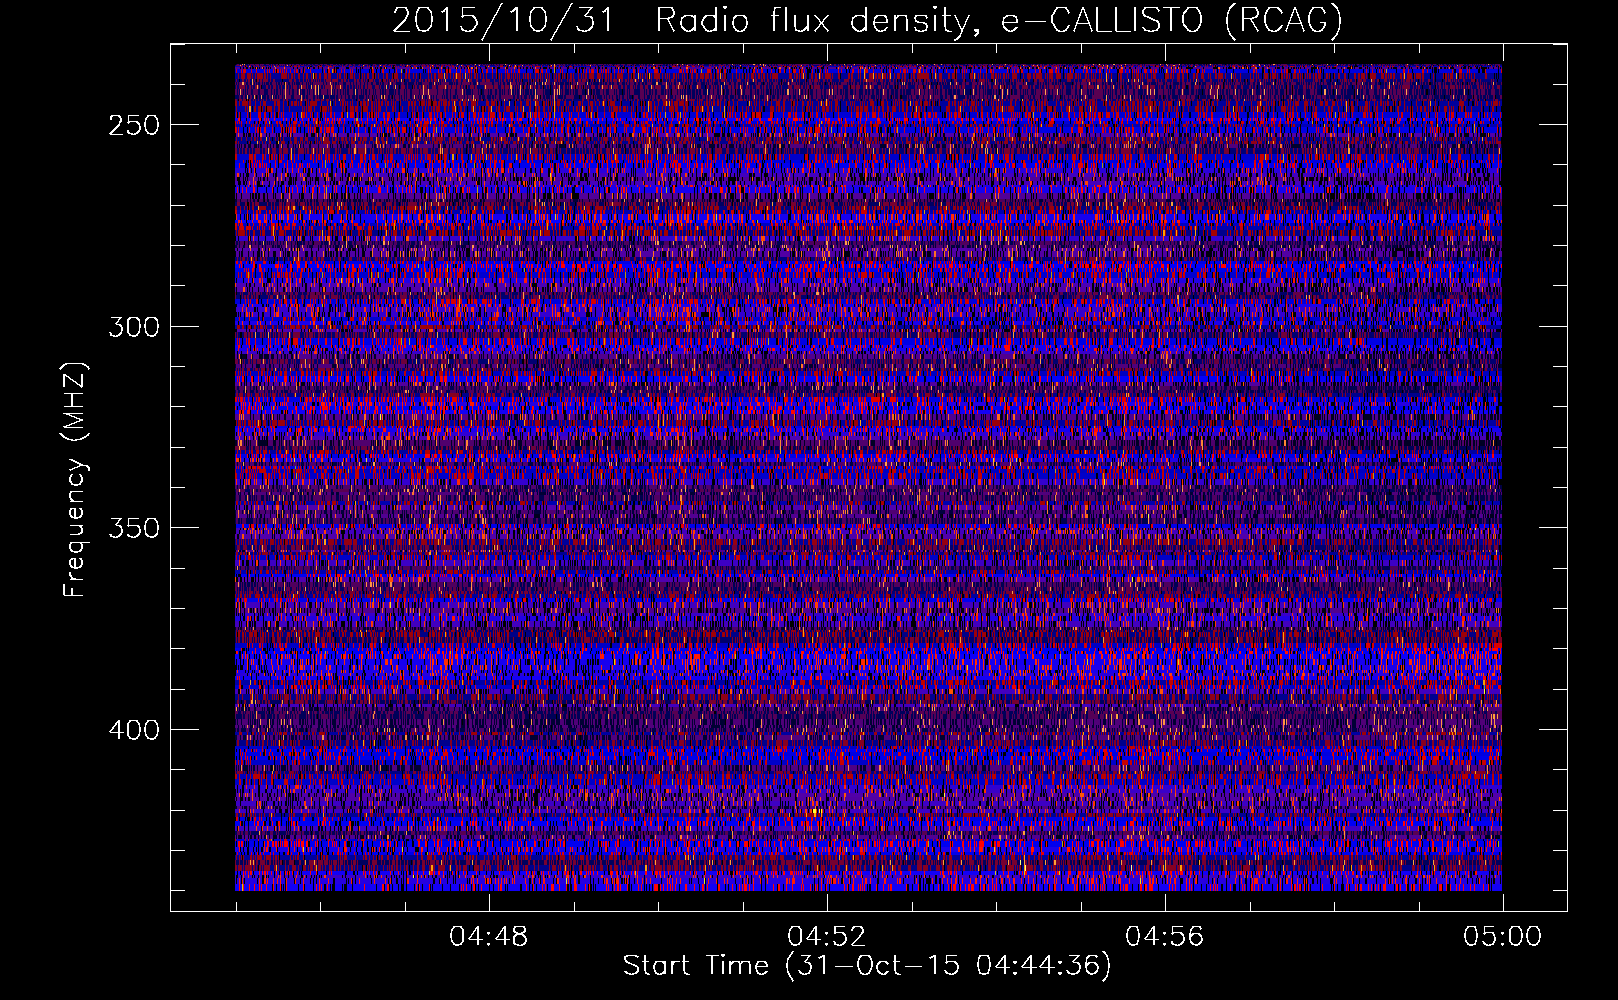Screen dimensions: 1618x1000
Task: Click the 350 frequency tick label
Action: click(134, 528)
